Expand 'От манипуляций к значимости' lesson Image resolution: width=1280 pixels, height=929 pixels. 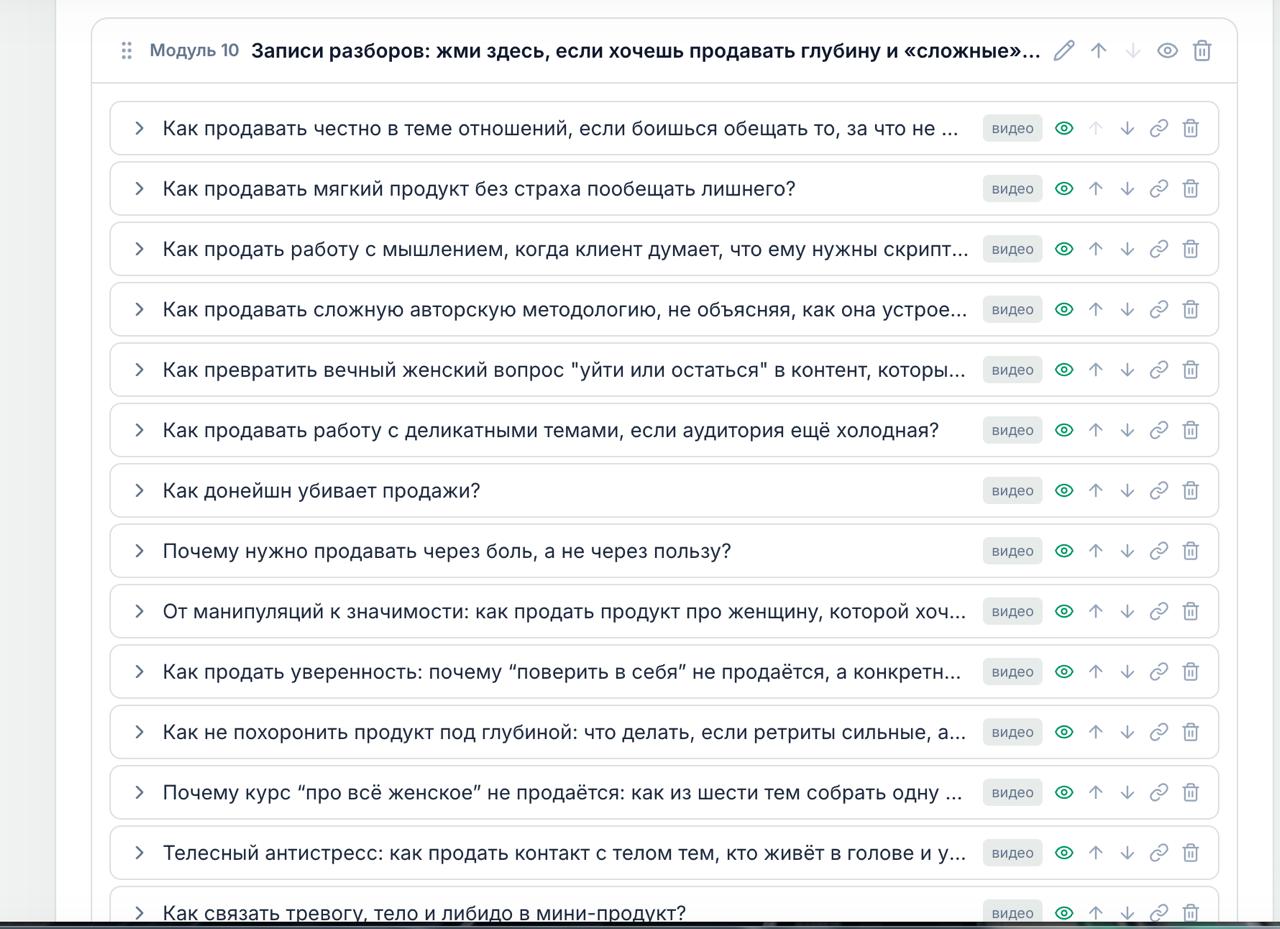139,611
